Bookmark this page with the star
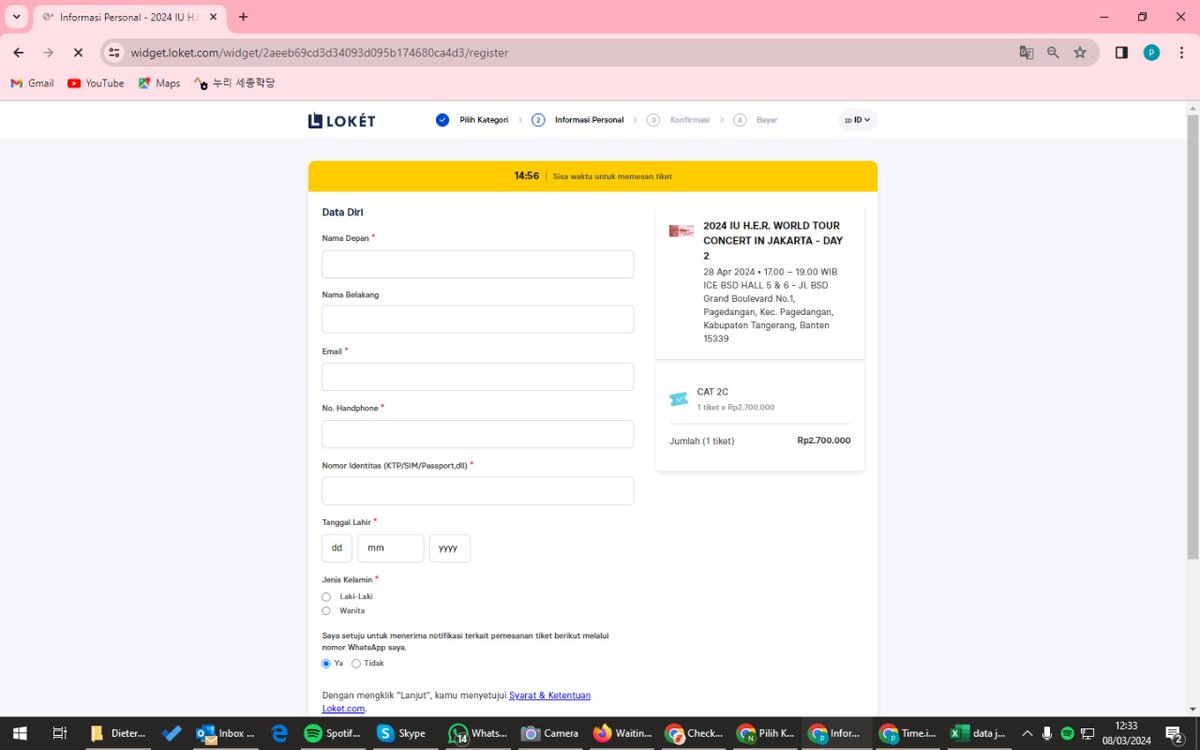This screenshot has width=1200, height=750. click(1080, 53)
